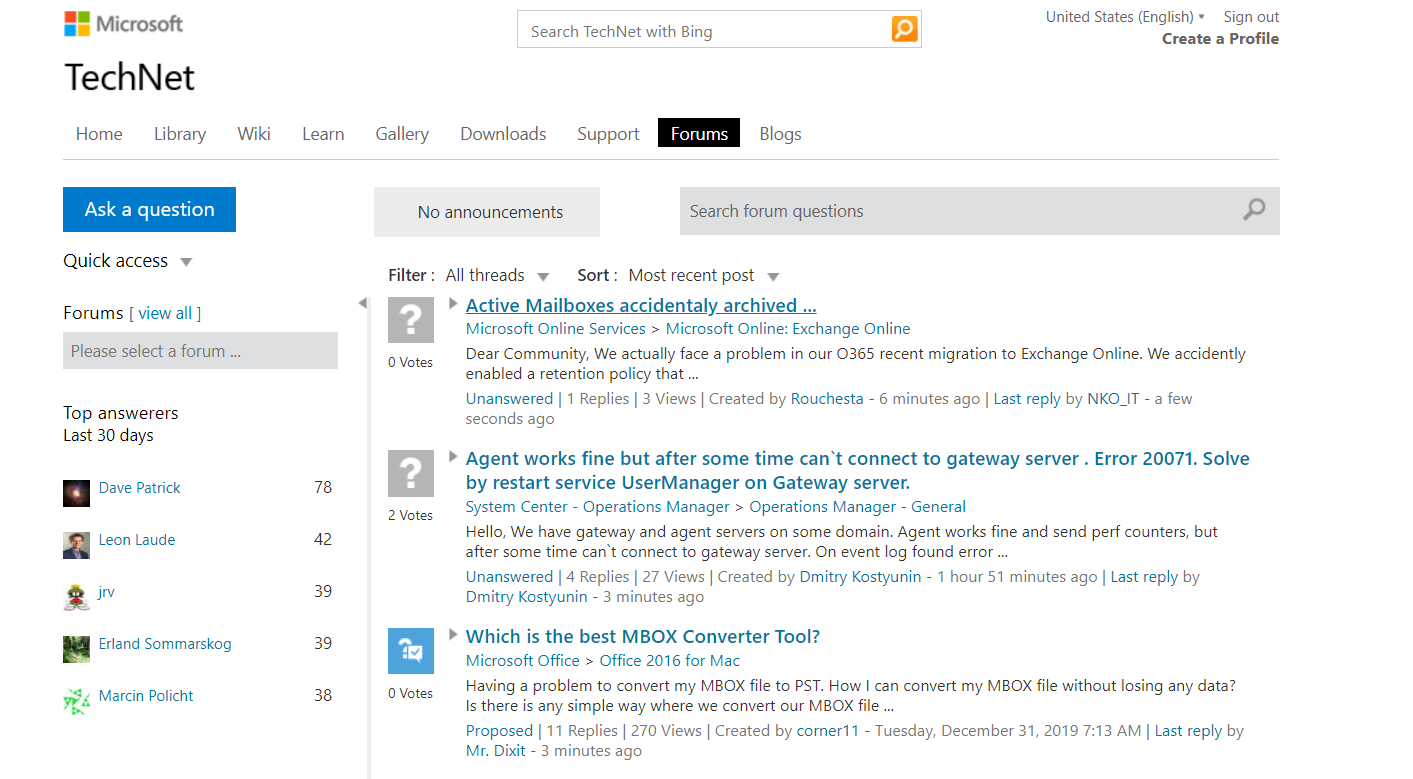Open the Active Mailboxes accidentaly archived thread
The width and height of the screenshot is (1413, 779).
point(641,305)
